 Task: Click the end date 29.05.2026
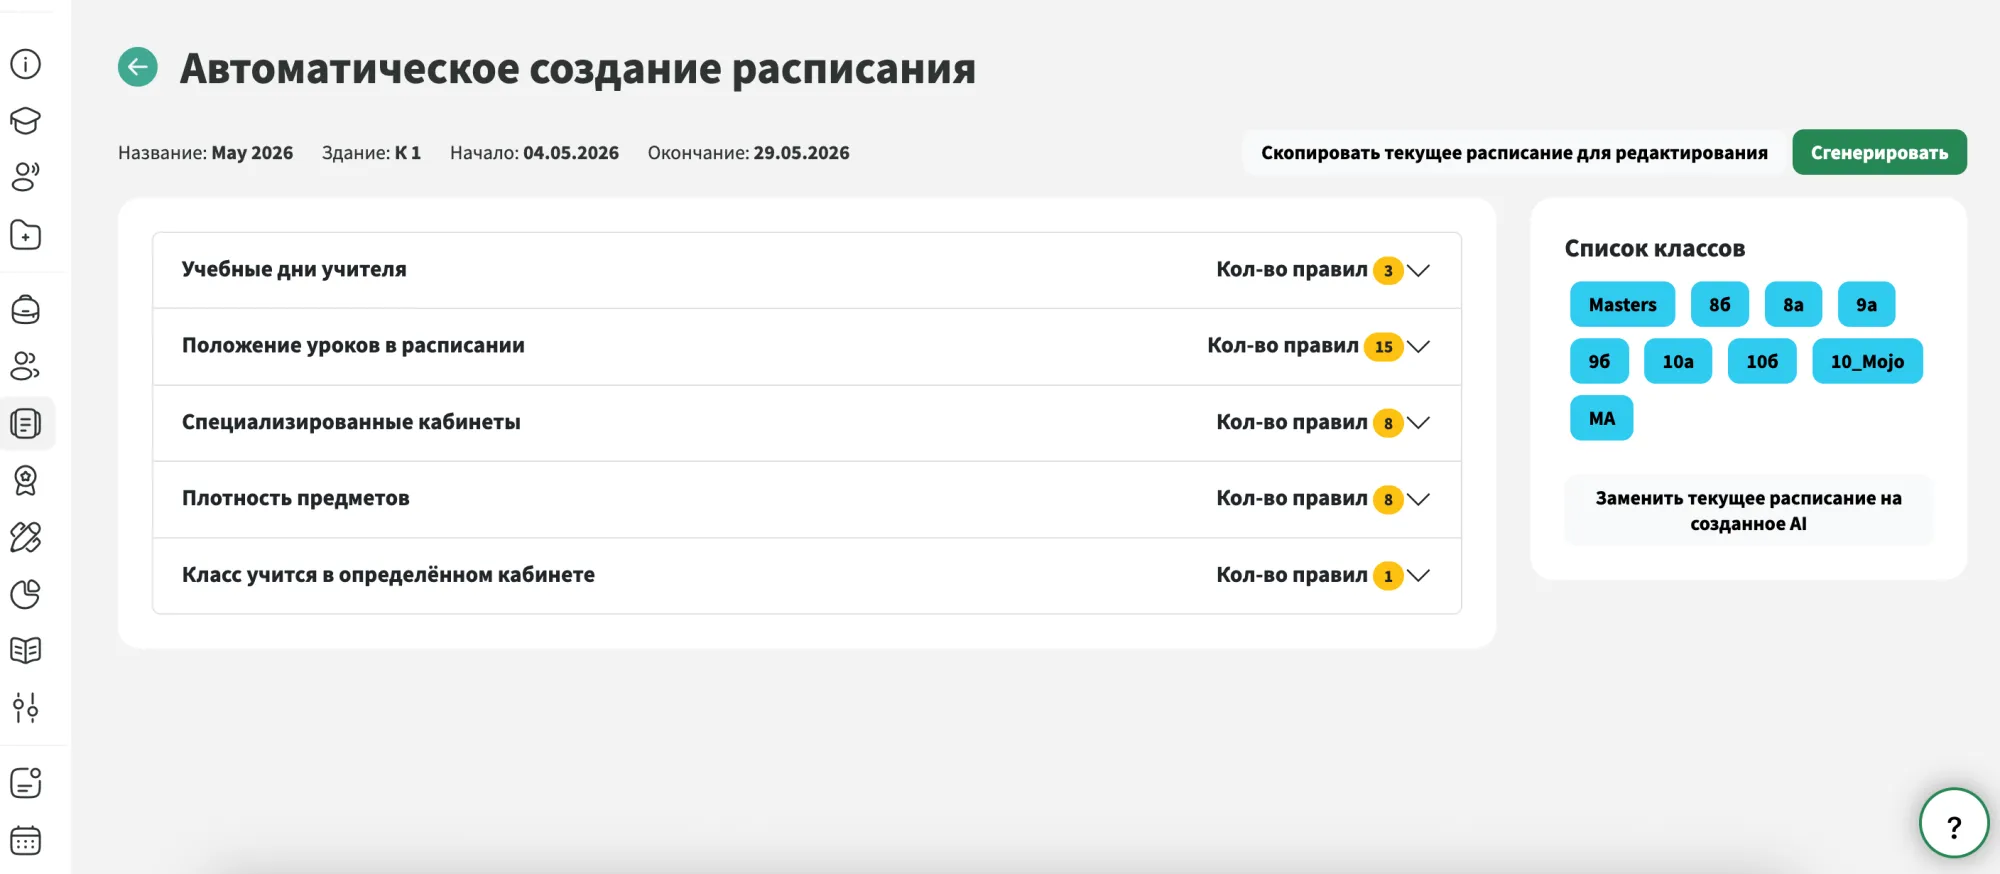(x=801, y=153)
